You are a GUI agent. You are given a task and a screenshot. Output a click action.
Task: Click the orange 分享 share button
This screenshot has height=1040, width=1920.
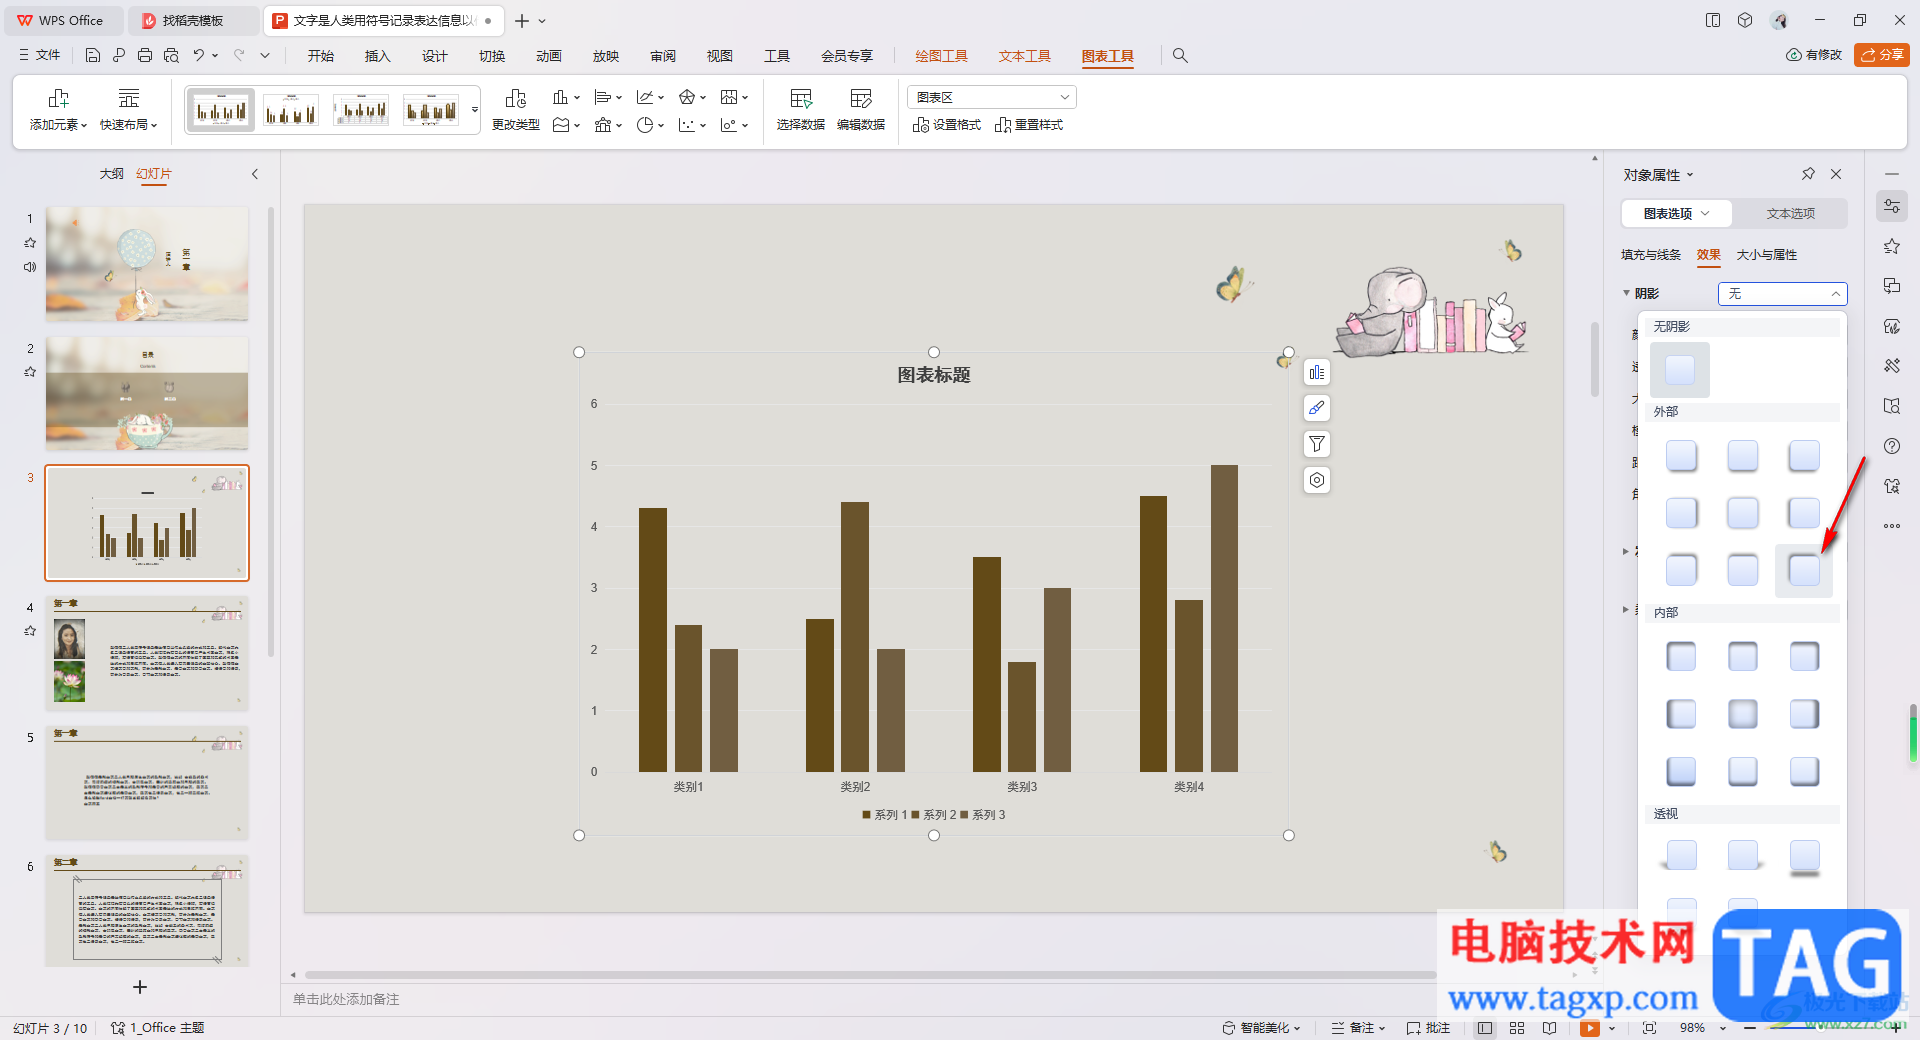click(1881, 55)
